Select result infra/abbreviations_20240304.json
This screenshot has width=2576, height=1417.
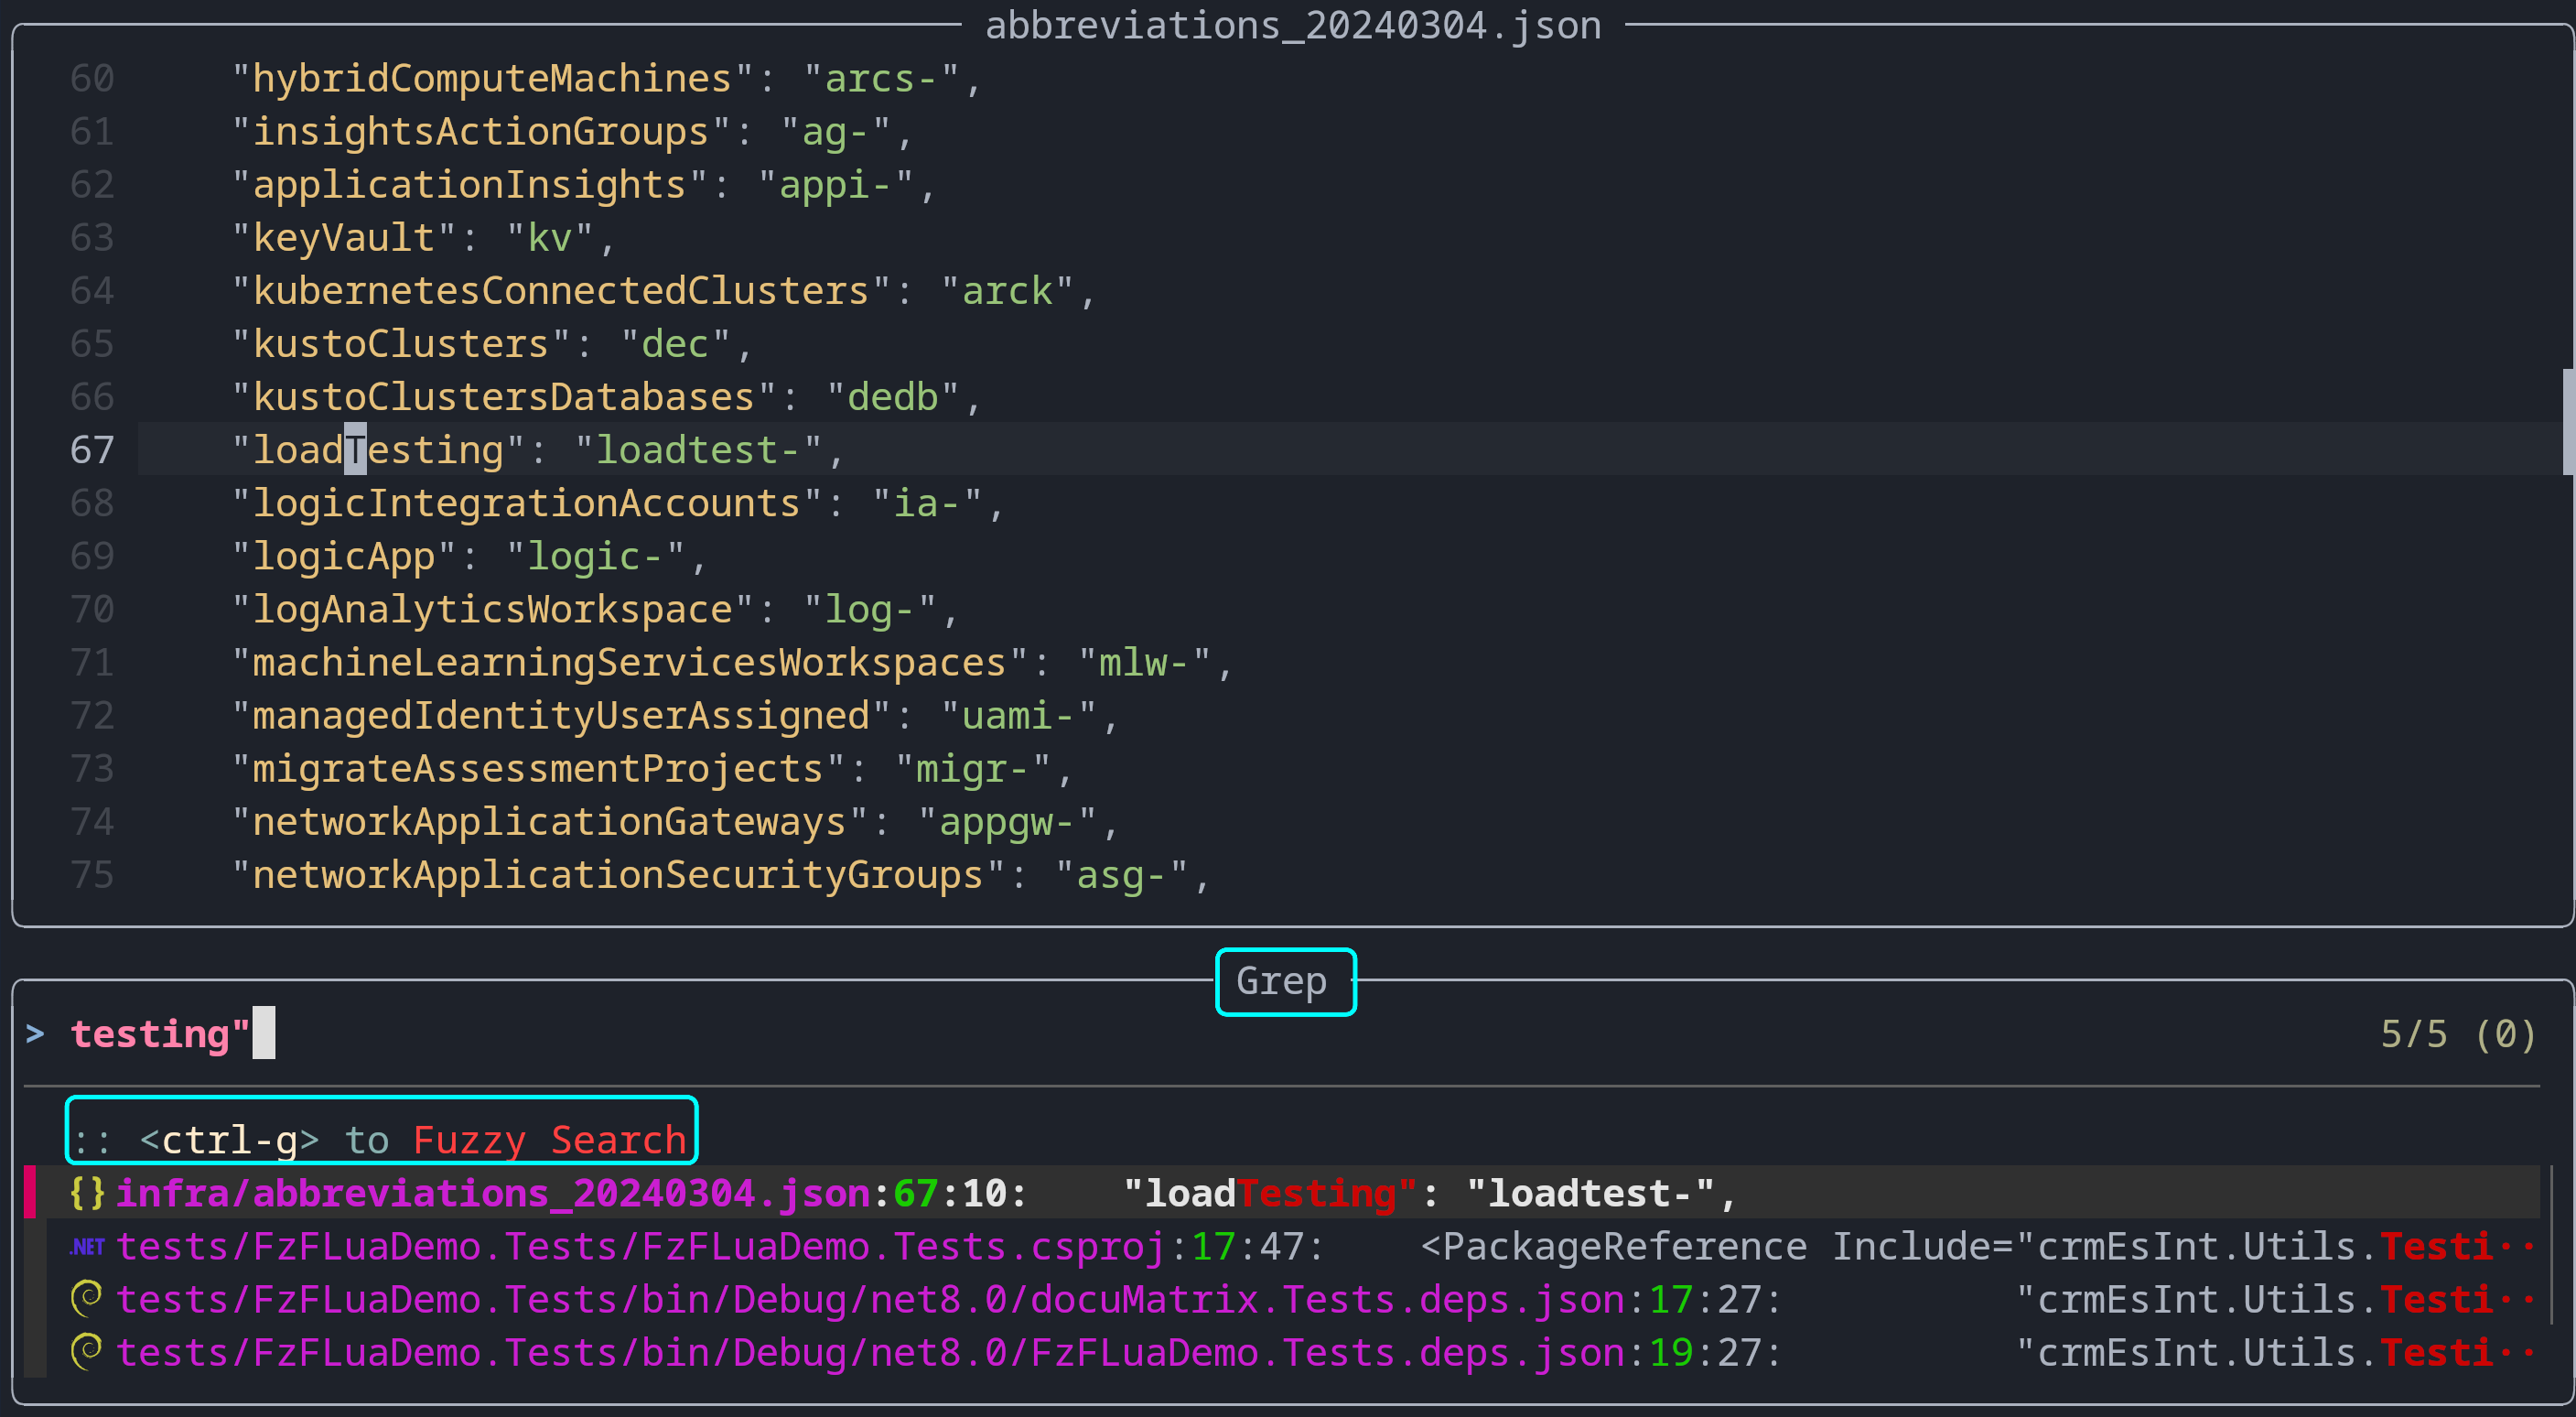click(x=1282, y=1193)
